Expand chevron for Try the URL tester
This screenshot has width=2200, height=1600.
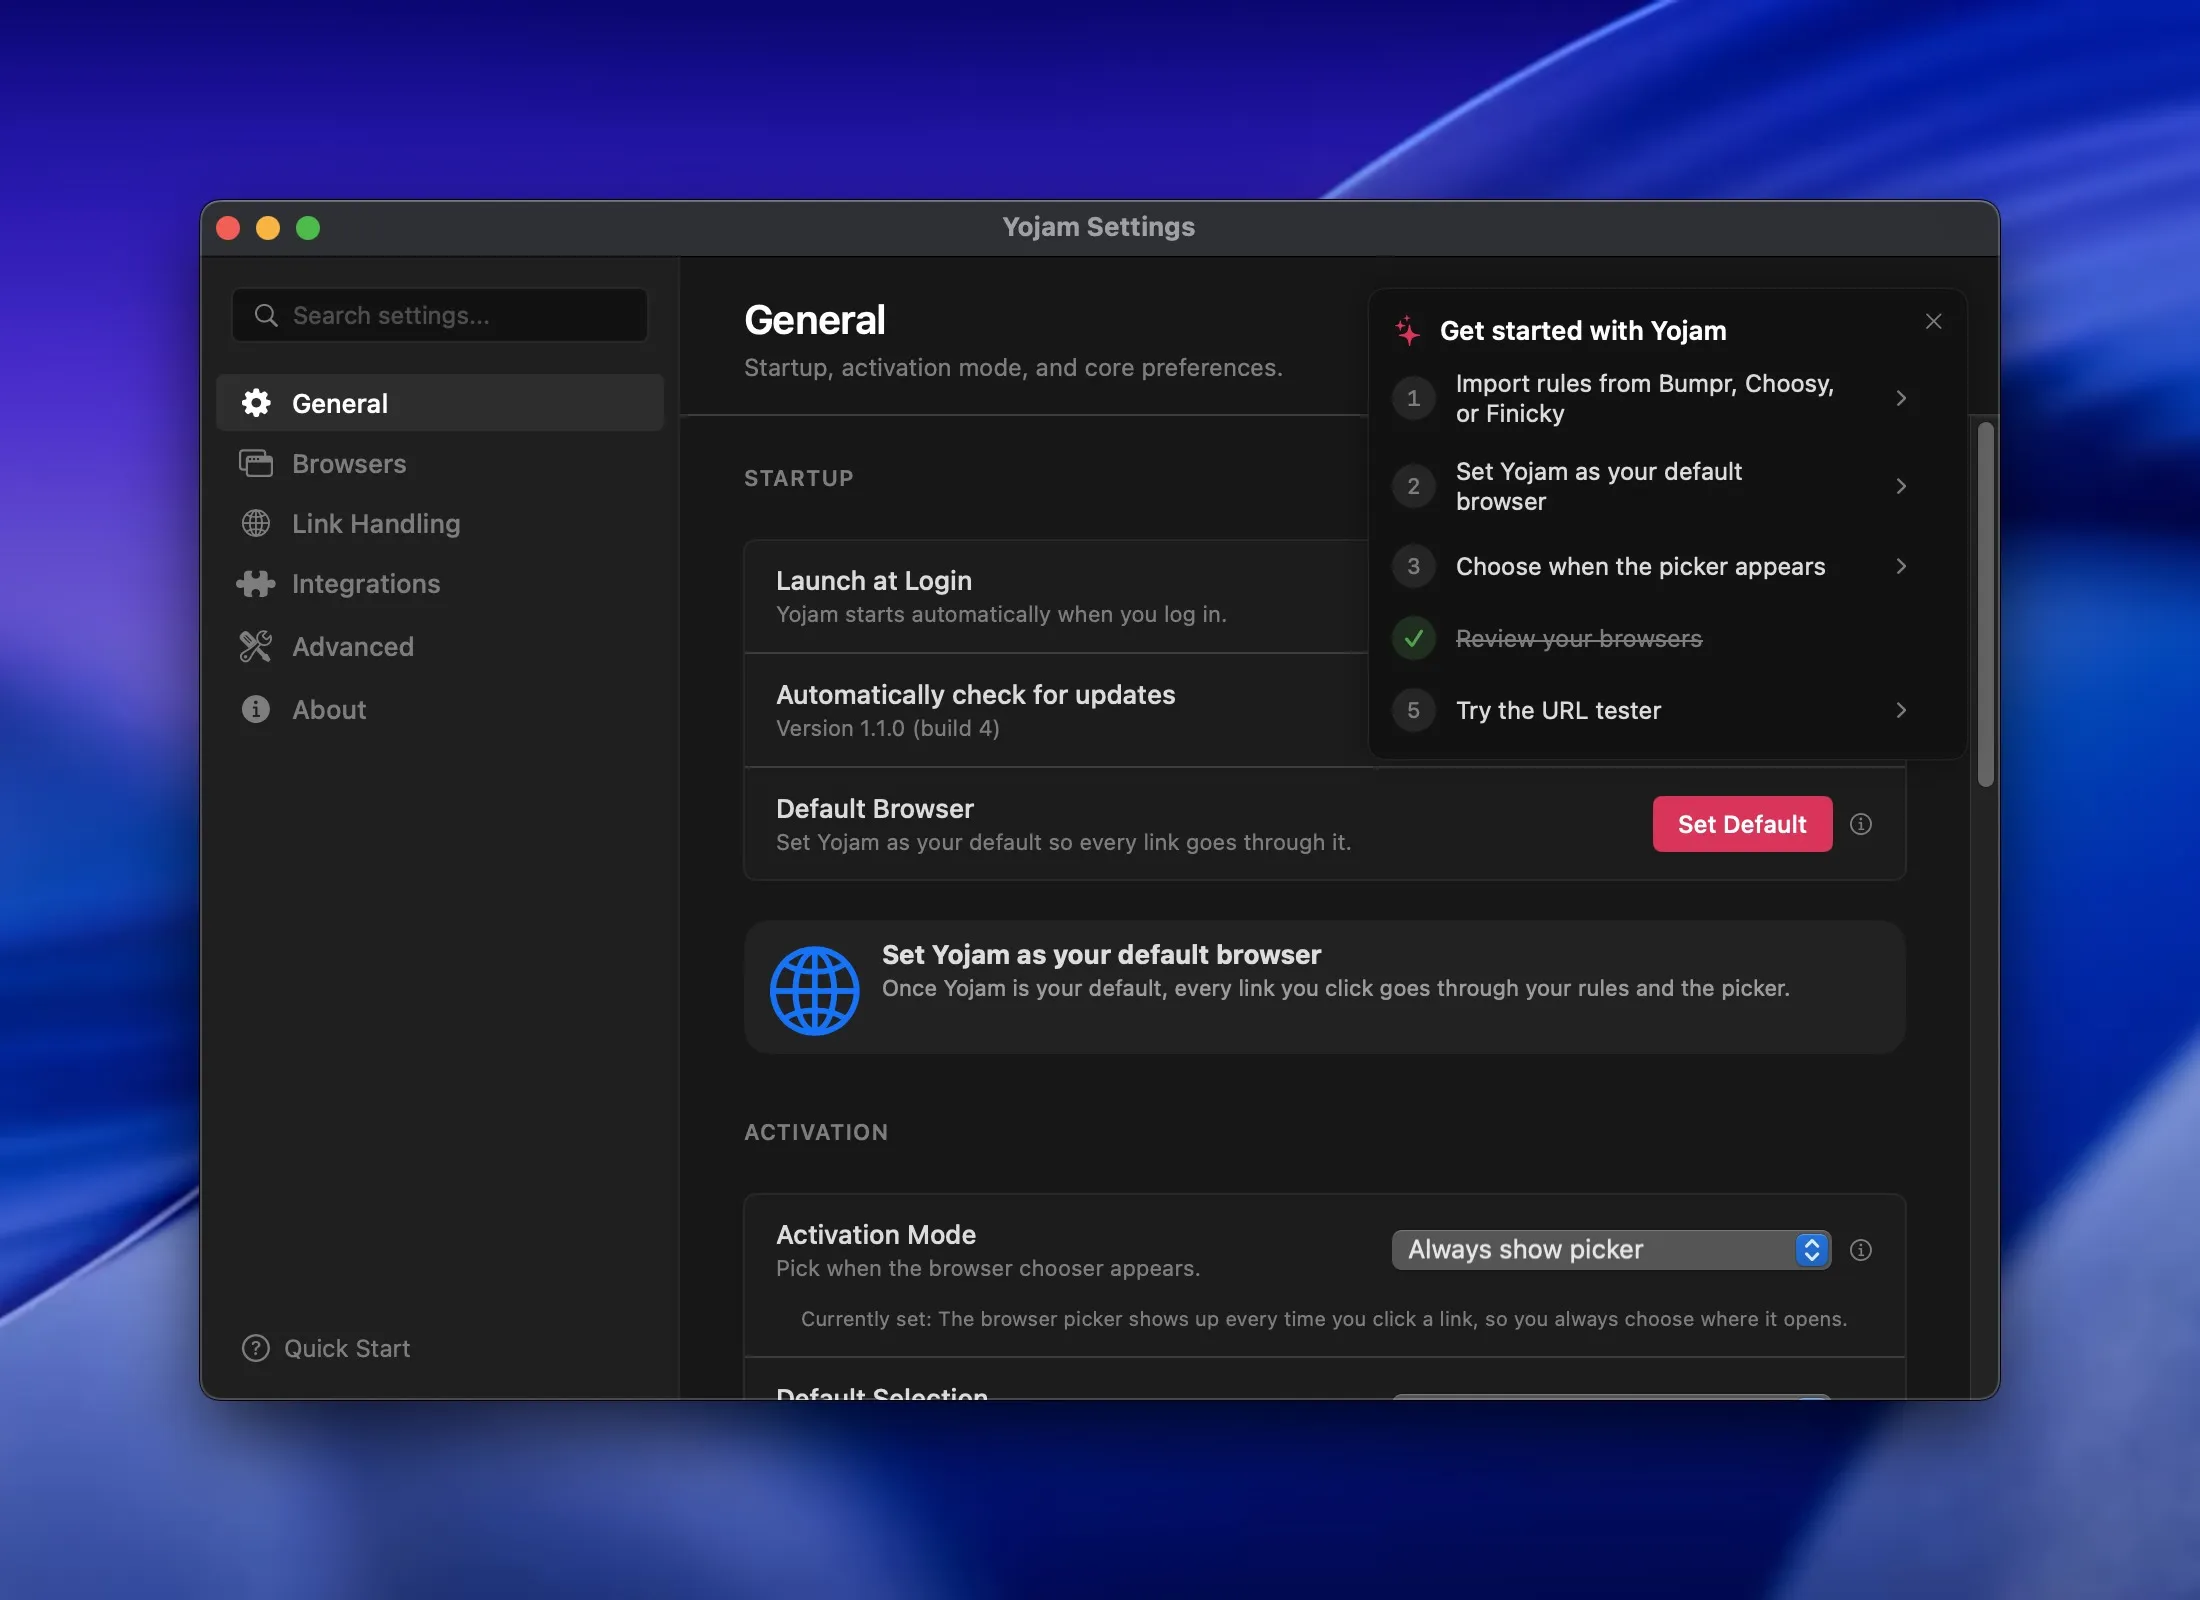1901,710
